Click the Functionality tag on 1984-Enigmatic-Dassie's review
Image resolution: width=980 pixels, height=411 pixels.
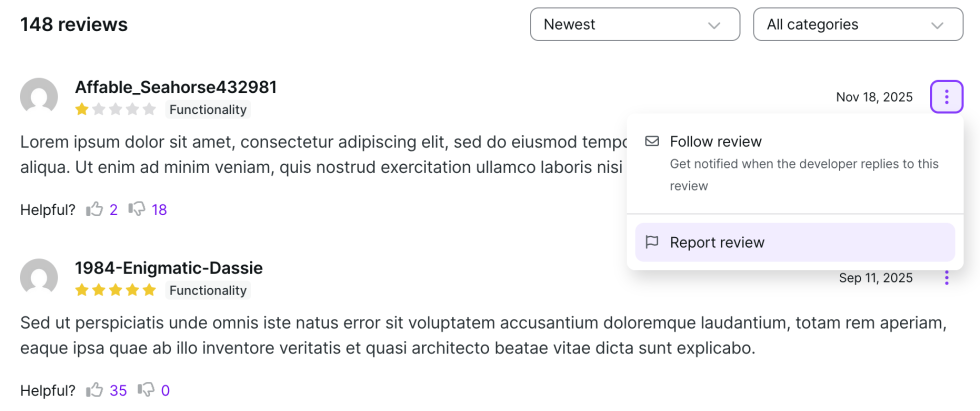[x=208, y=290]
